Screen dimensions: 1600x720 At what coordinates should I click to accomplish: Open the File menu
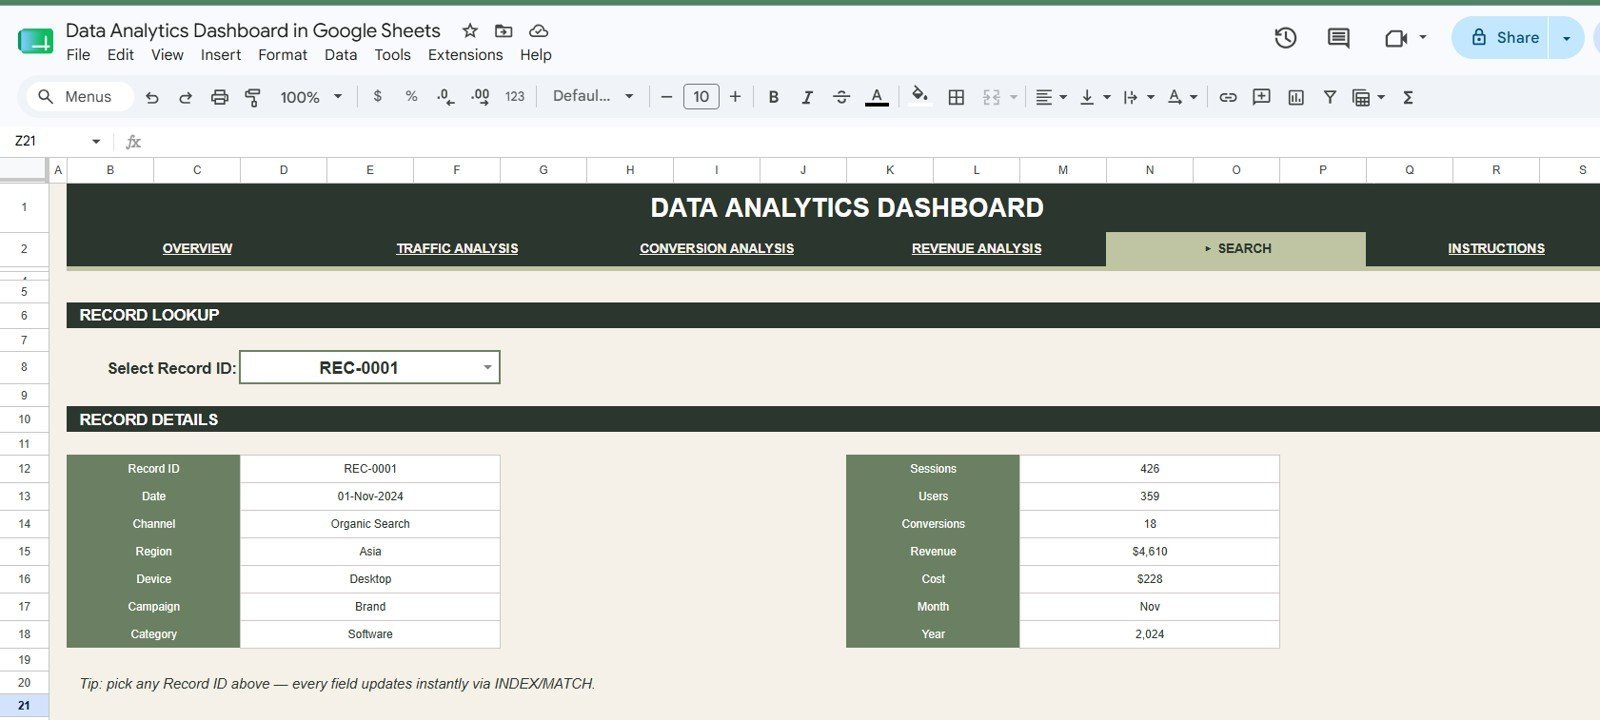(78, 55)
